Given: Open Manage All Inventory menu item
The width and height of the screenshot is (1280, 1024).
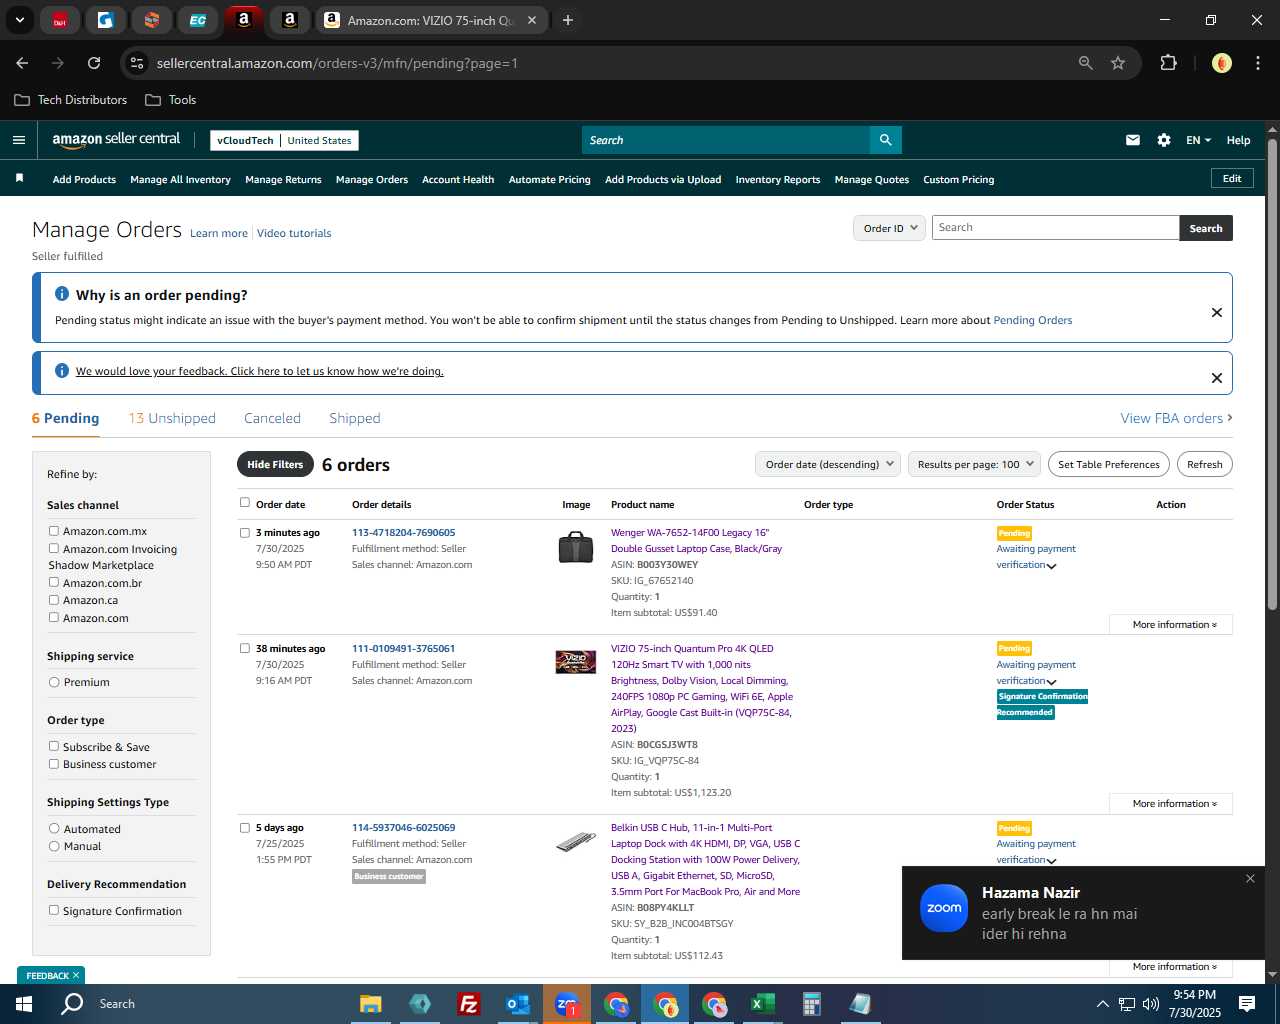Looking at the screenshot, I should pos(180,179).
